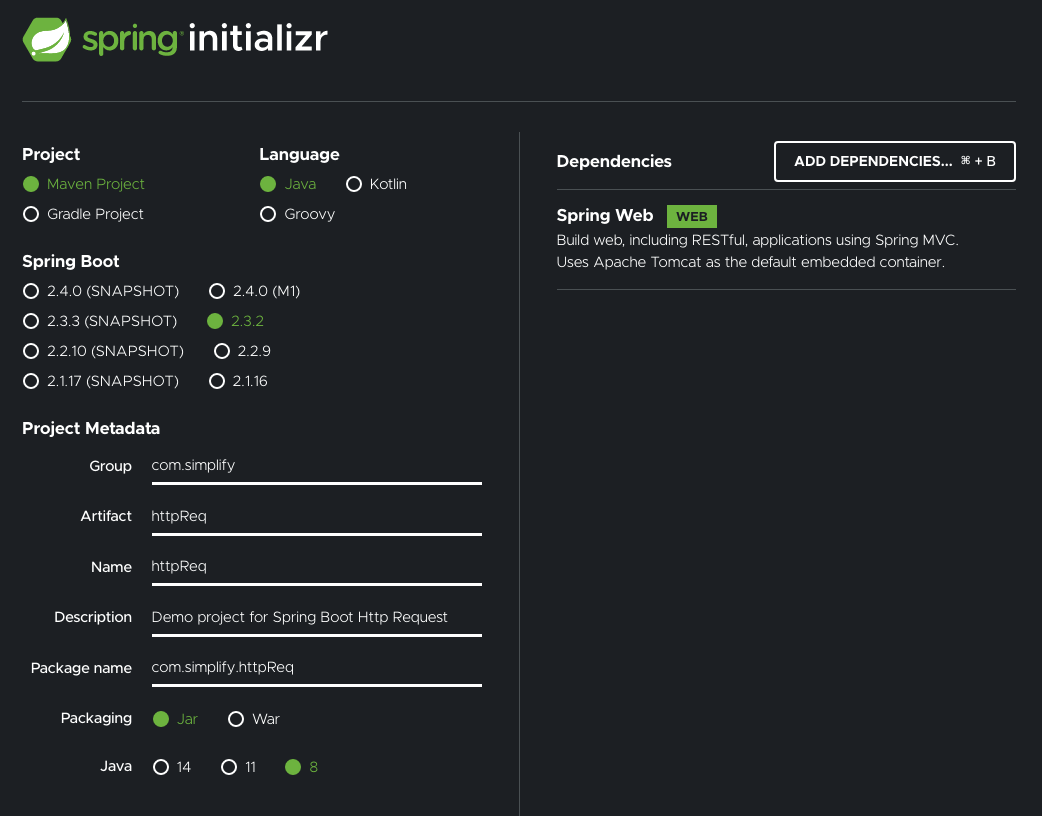Viewport: 1042px width, 816px height.
Task: Click the green WEB tag badge
Action: [x=691, y=216]
